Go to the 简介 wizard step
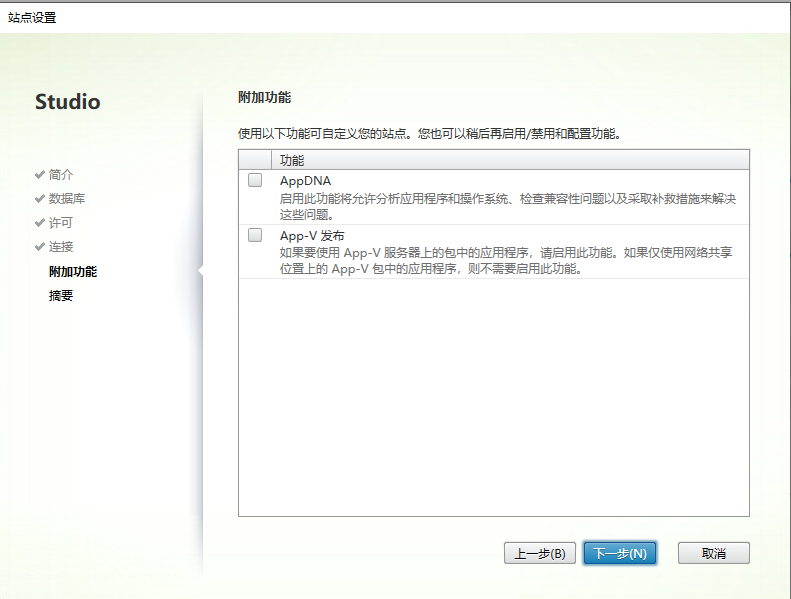The height and width of the screenshot is (599, 791). point(61,174)
